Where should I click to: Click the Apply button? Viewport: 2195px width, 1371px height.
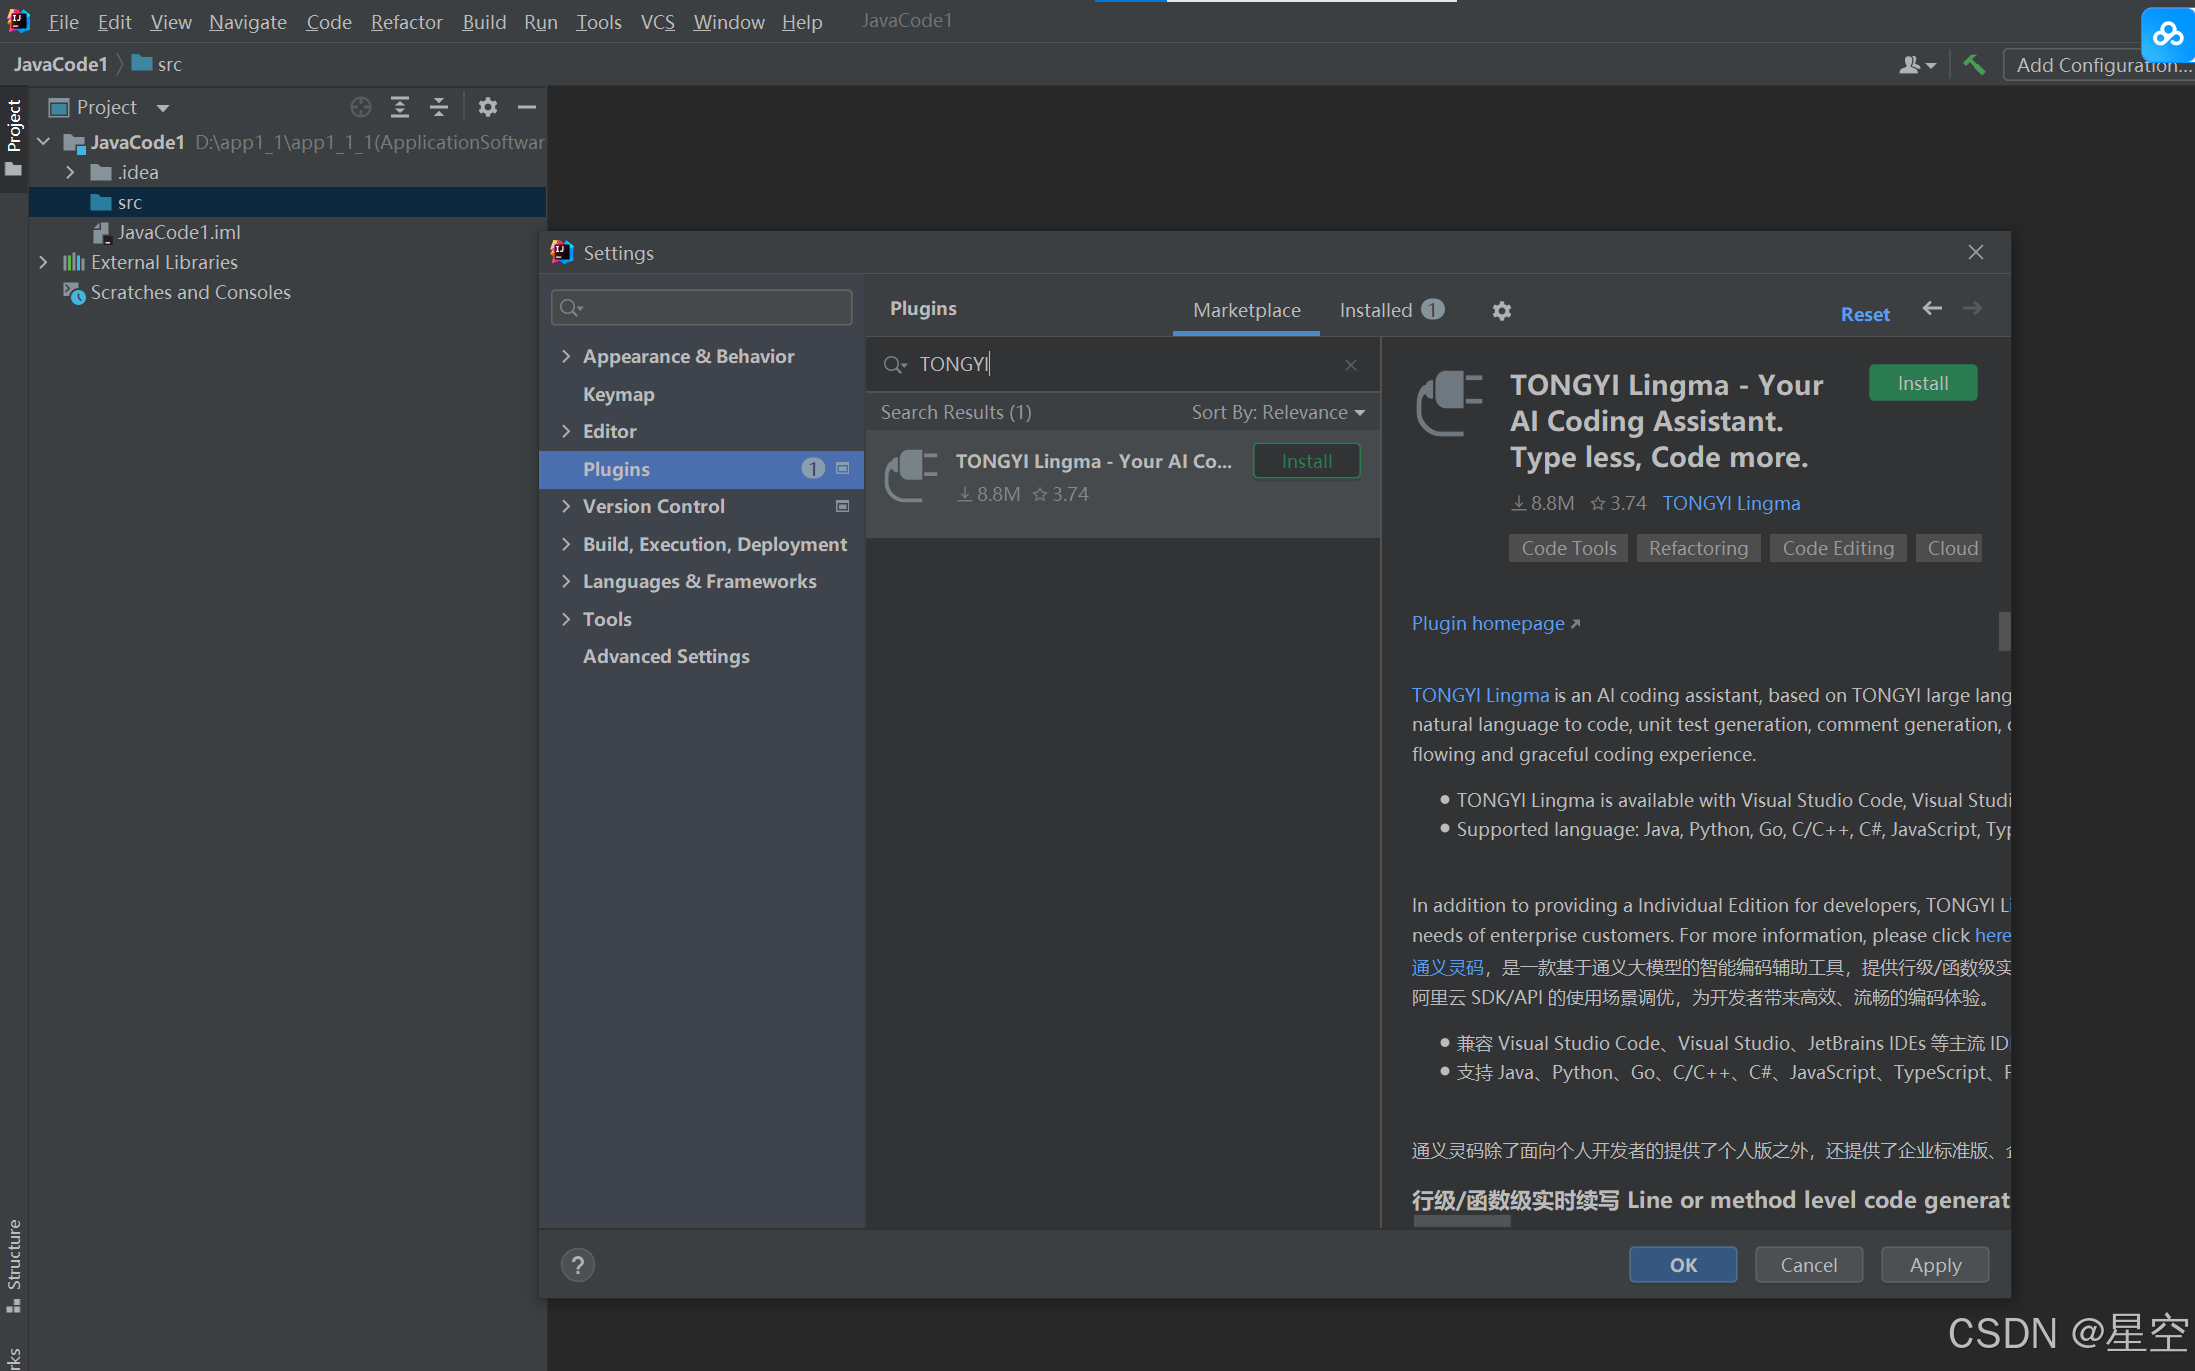(x=1934, y=1265)
